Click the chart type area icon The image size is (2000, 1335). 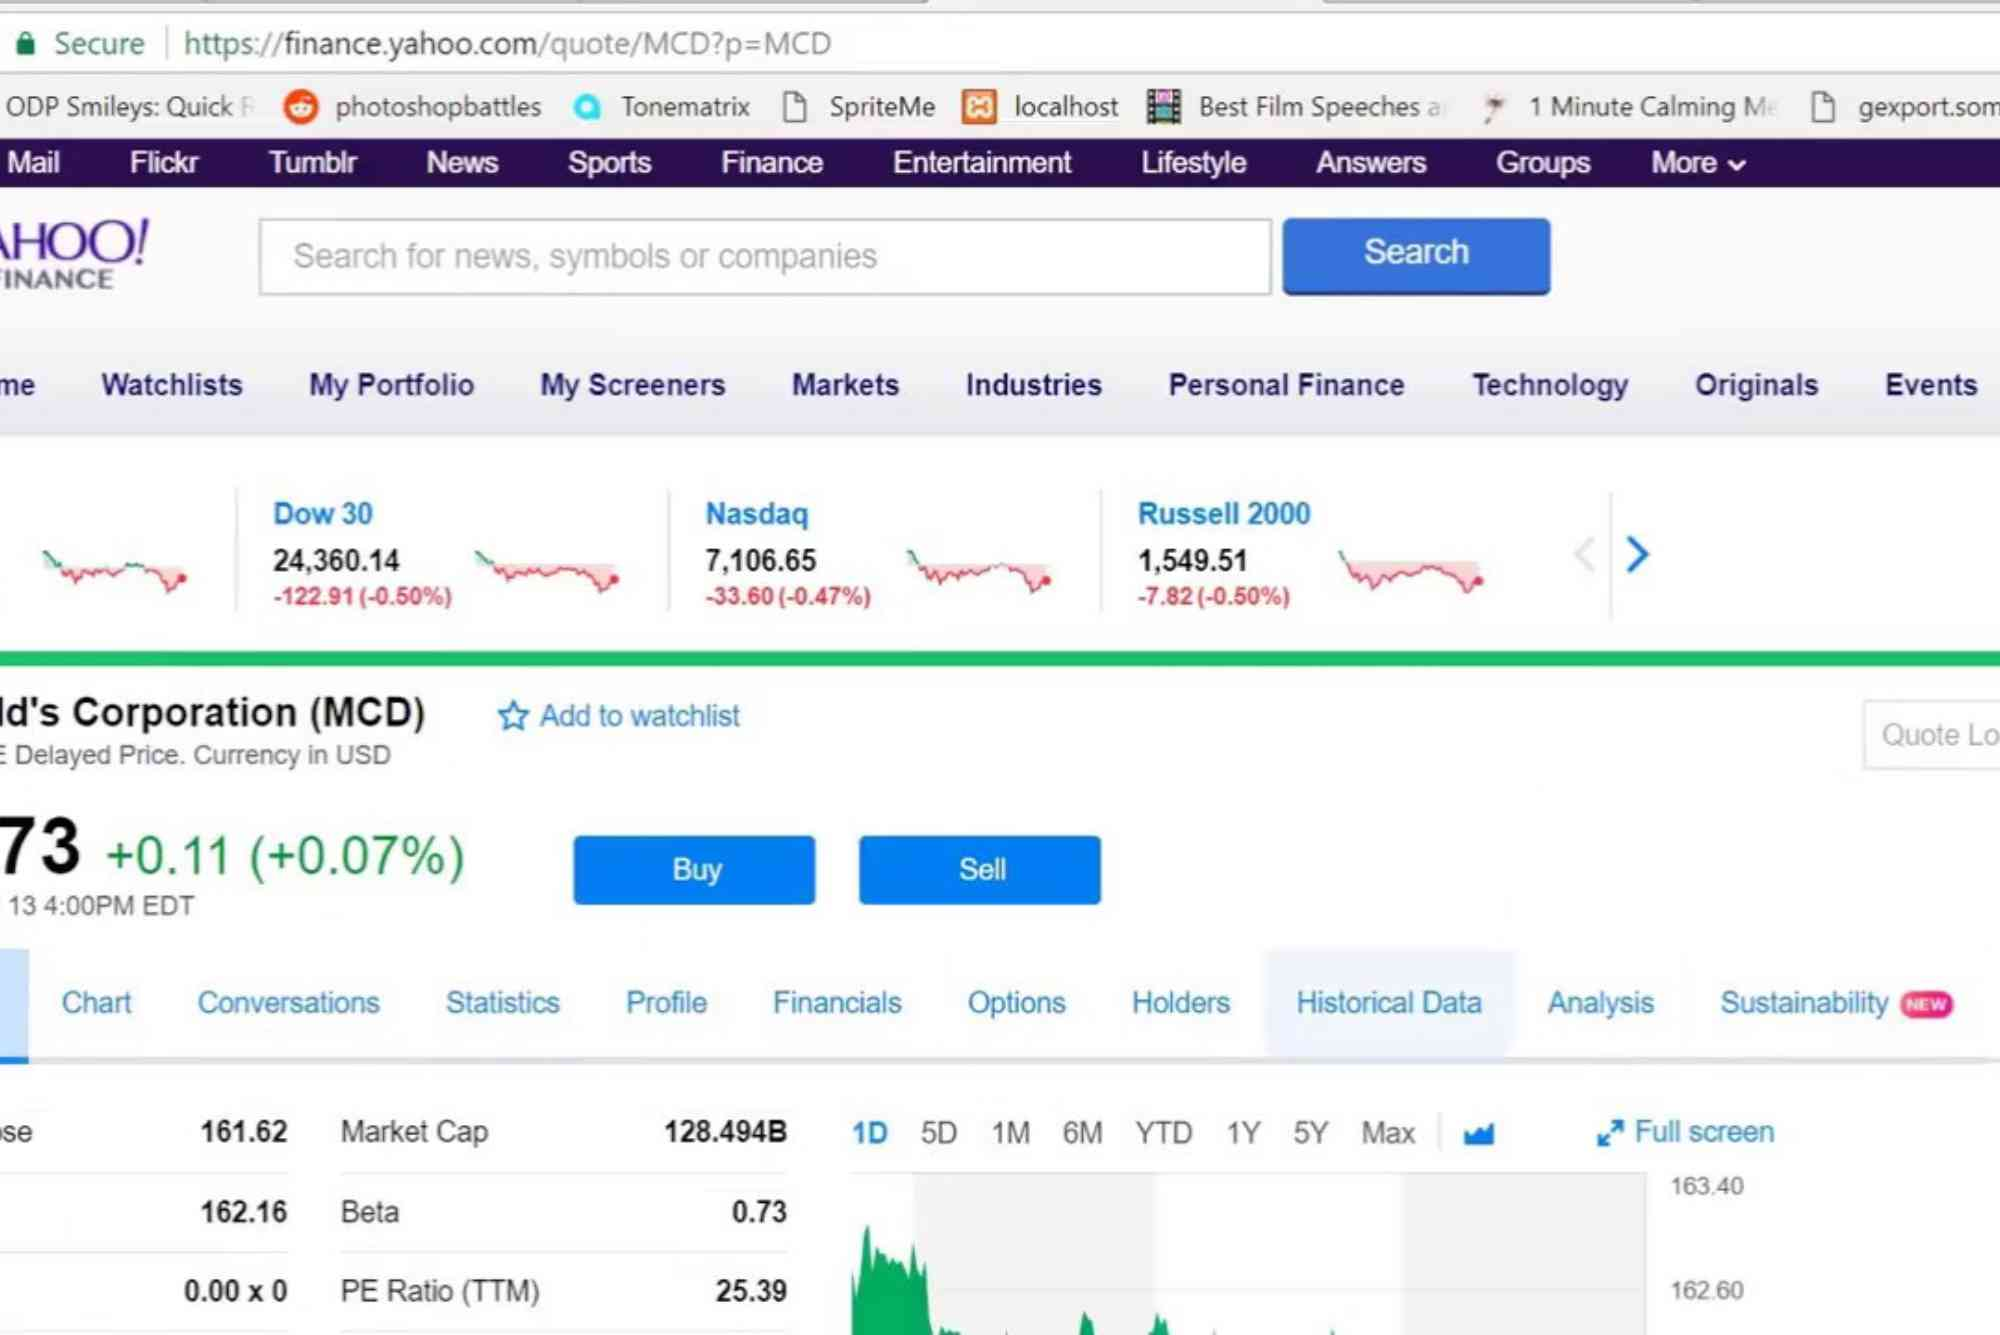click(x=1478, y=1133)
